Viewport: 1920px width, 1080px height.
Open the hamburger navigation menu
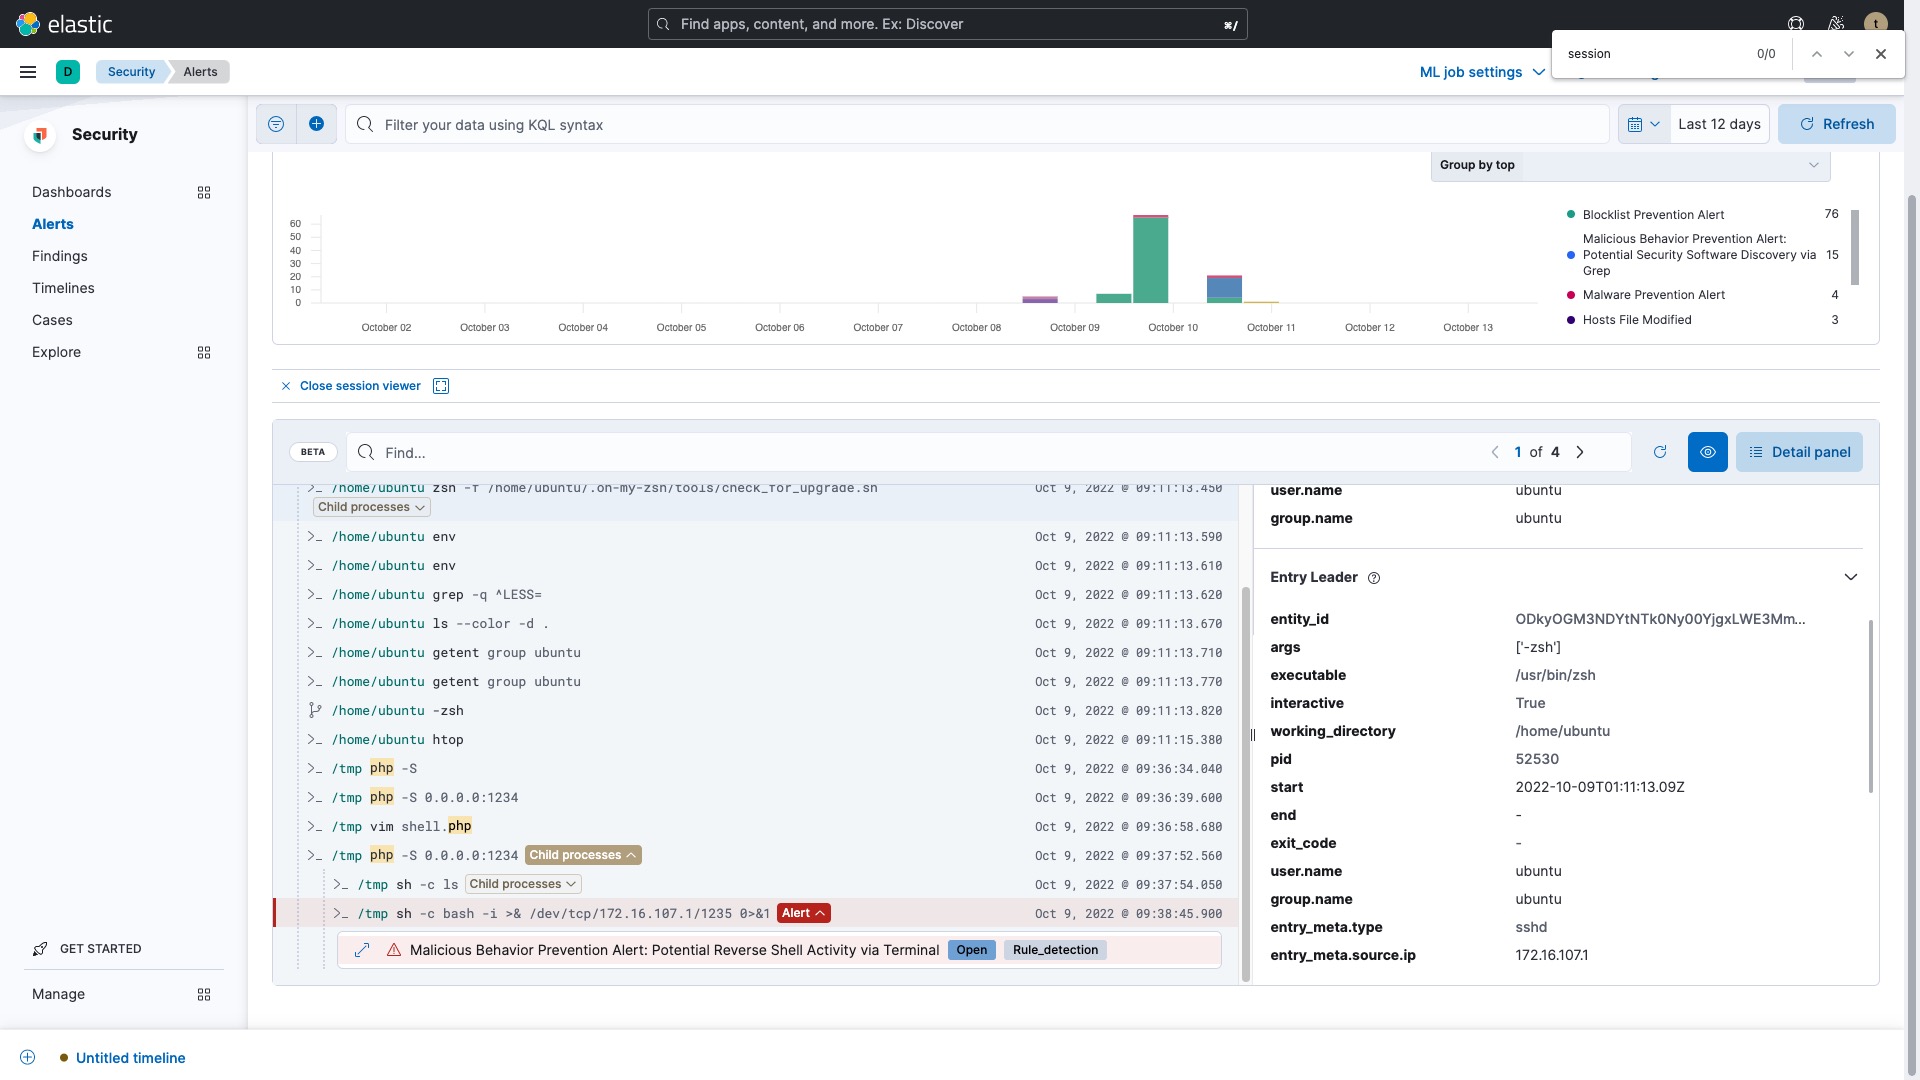click(x=28, y=72)
